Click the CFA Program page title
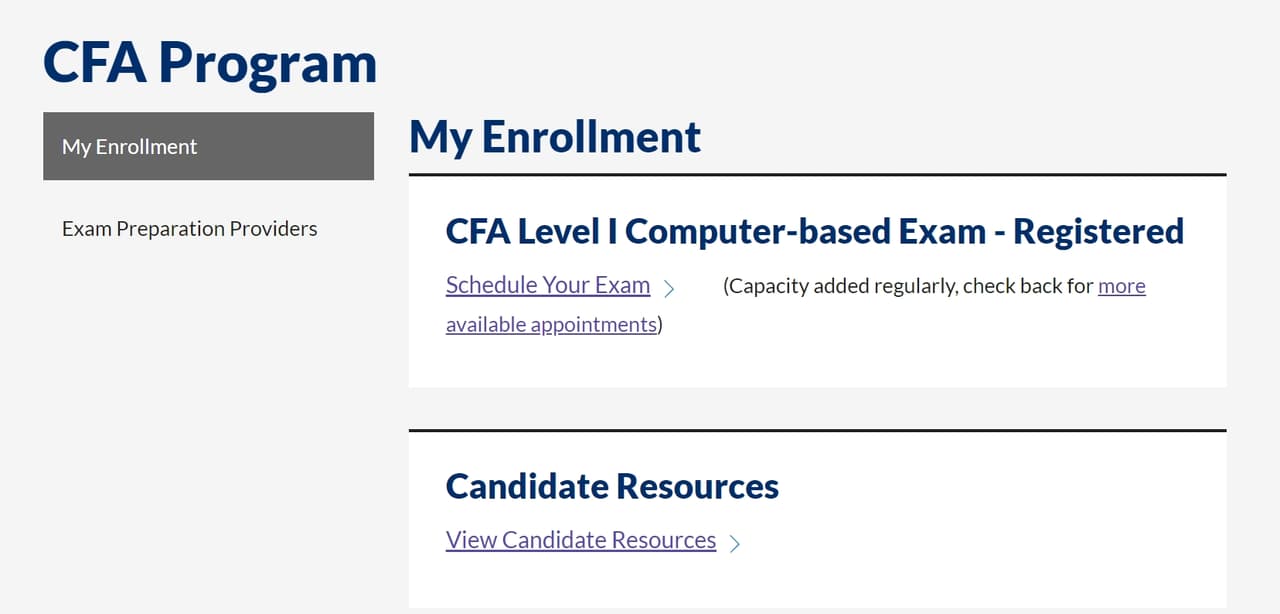 210,62
